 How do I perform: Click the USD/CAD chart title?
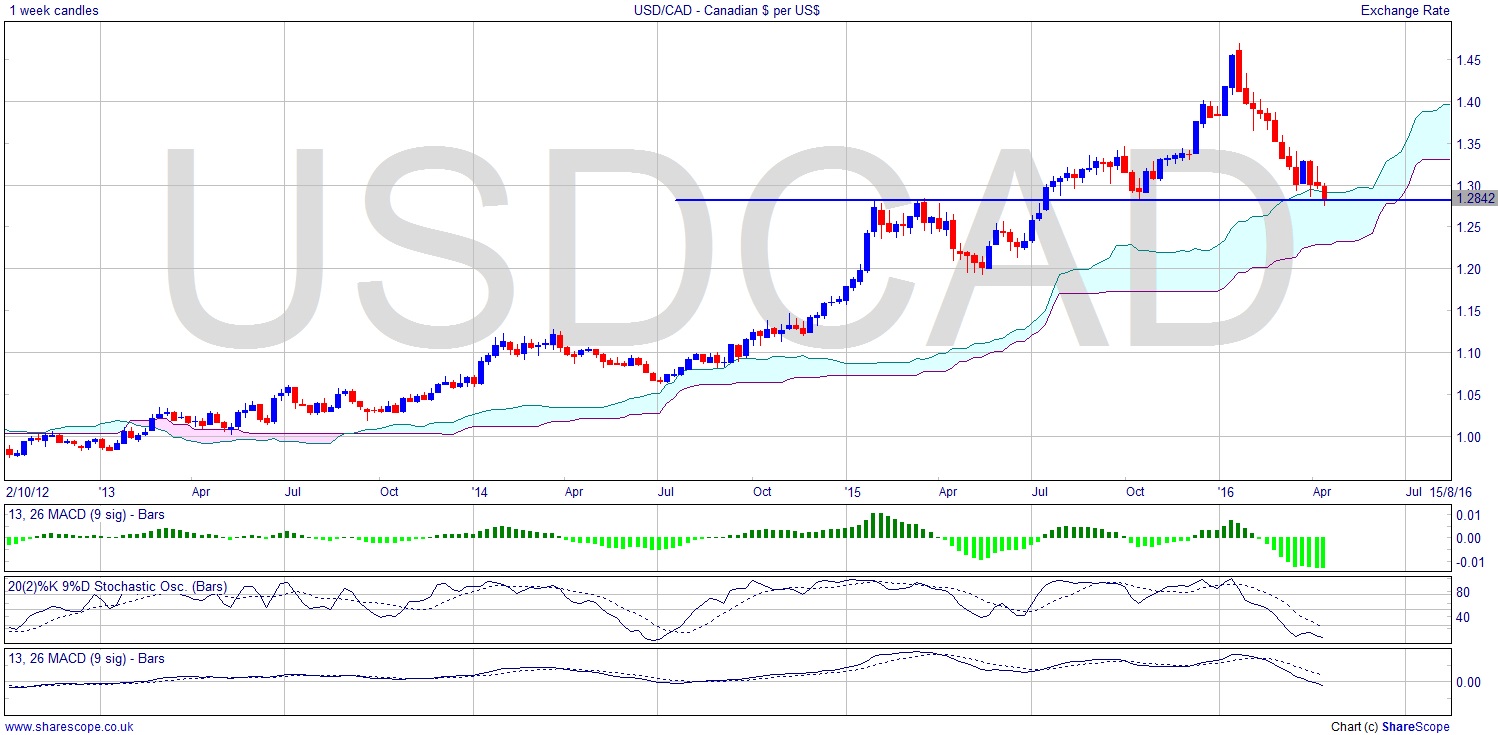pos(748,10)
